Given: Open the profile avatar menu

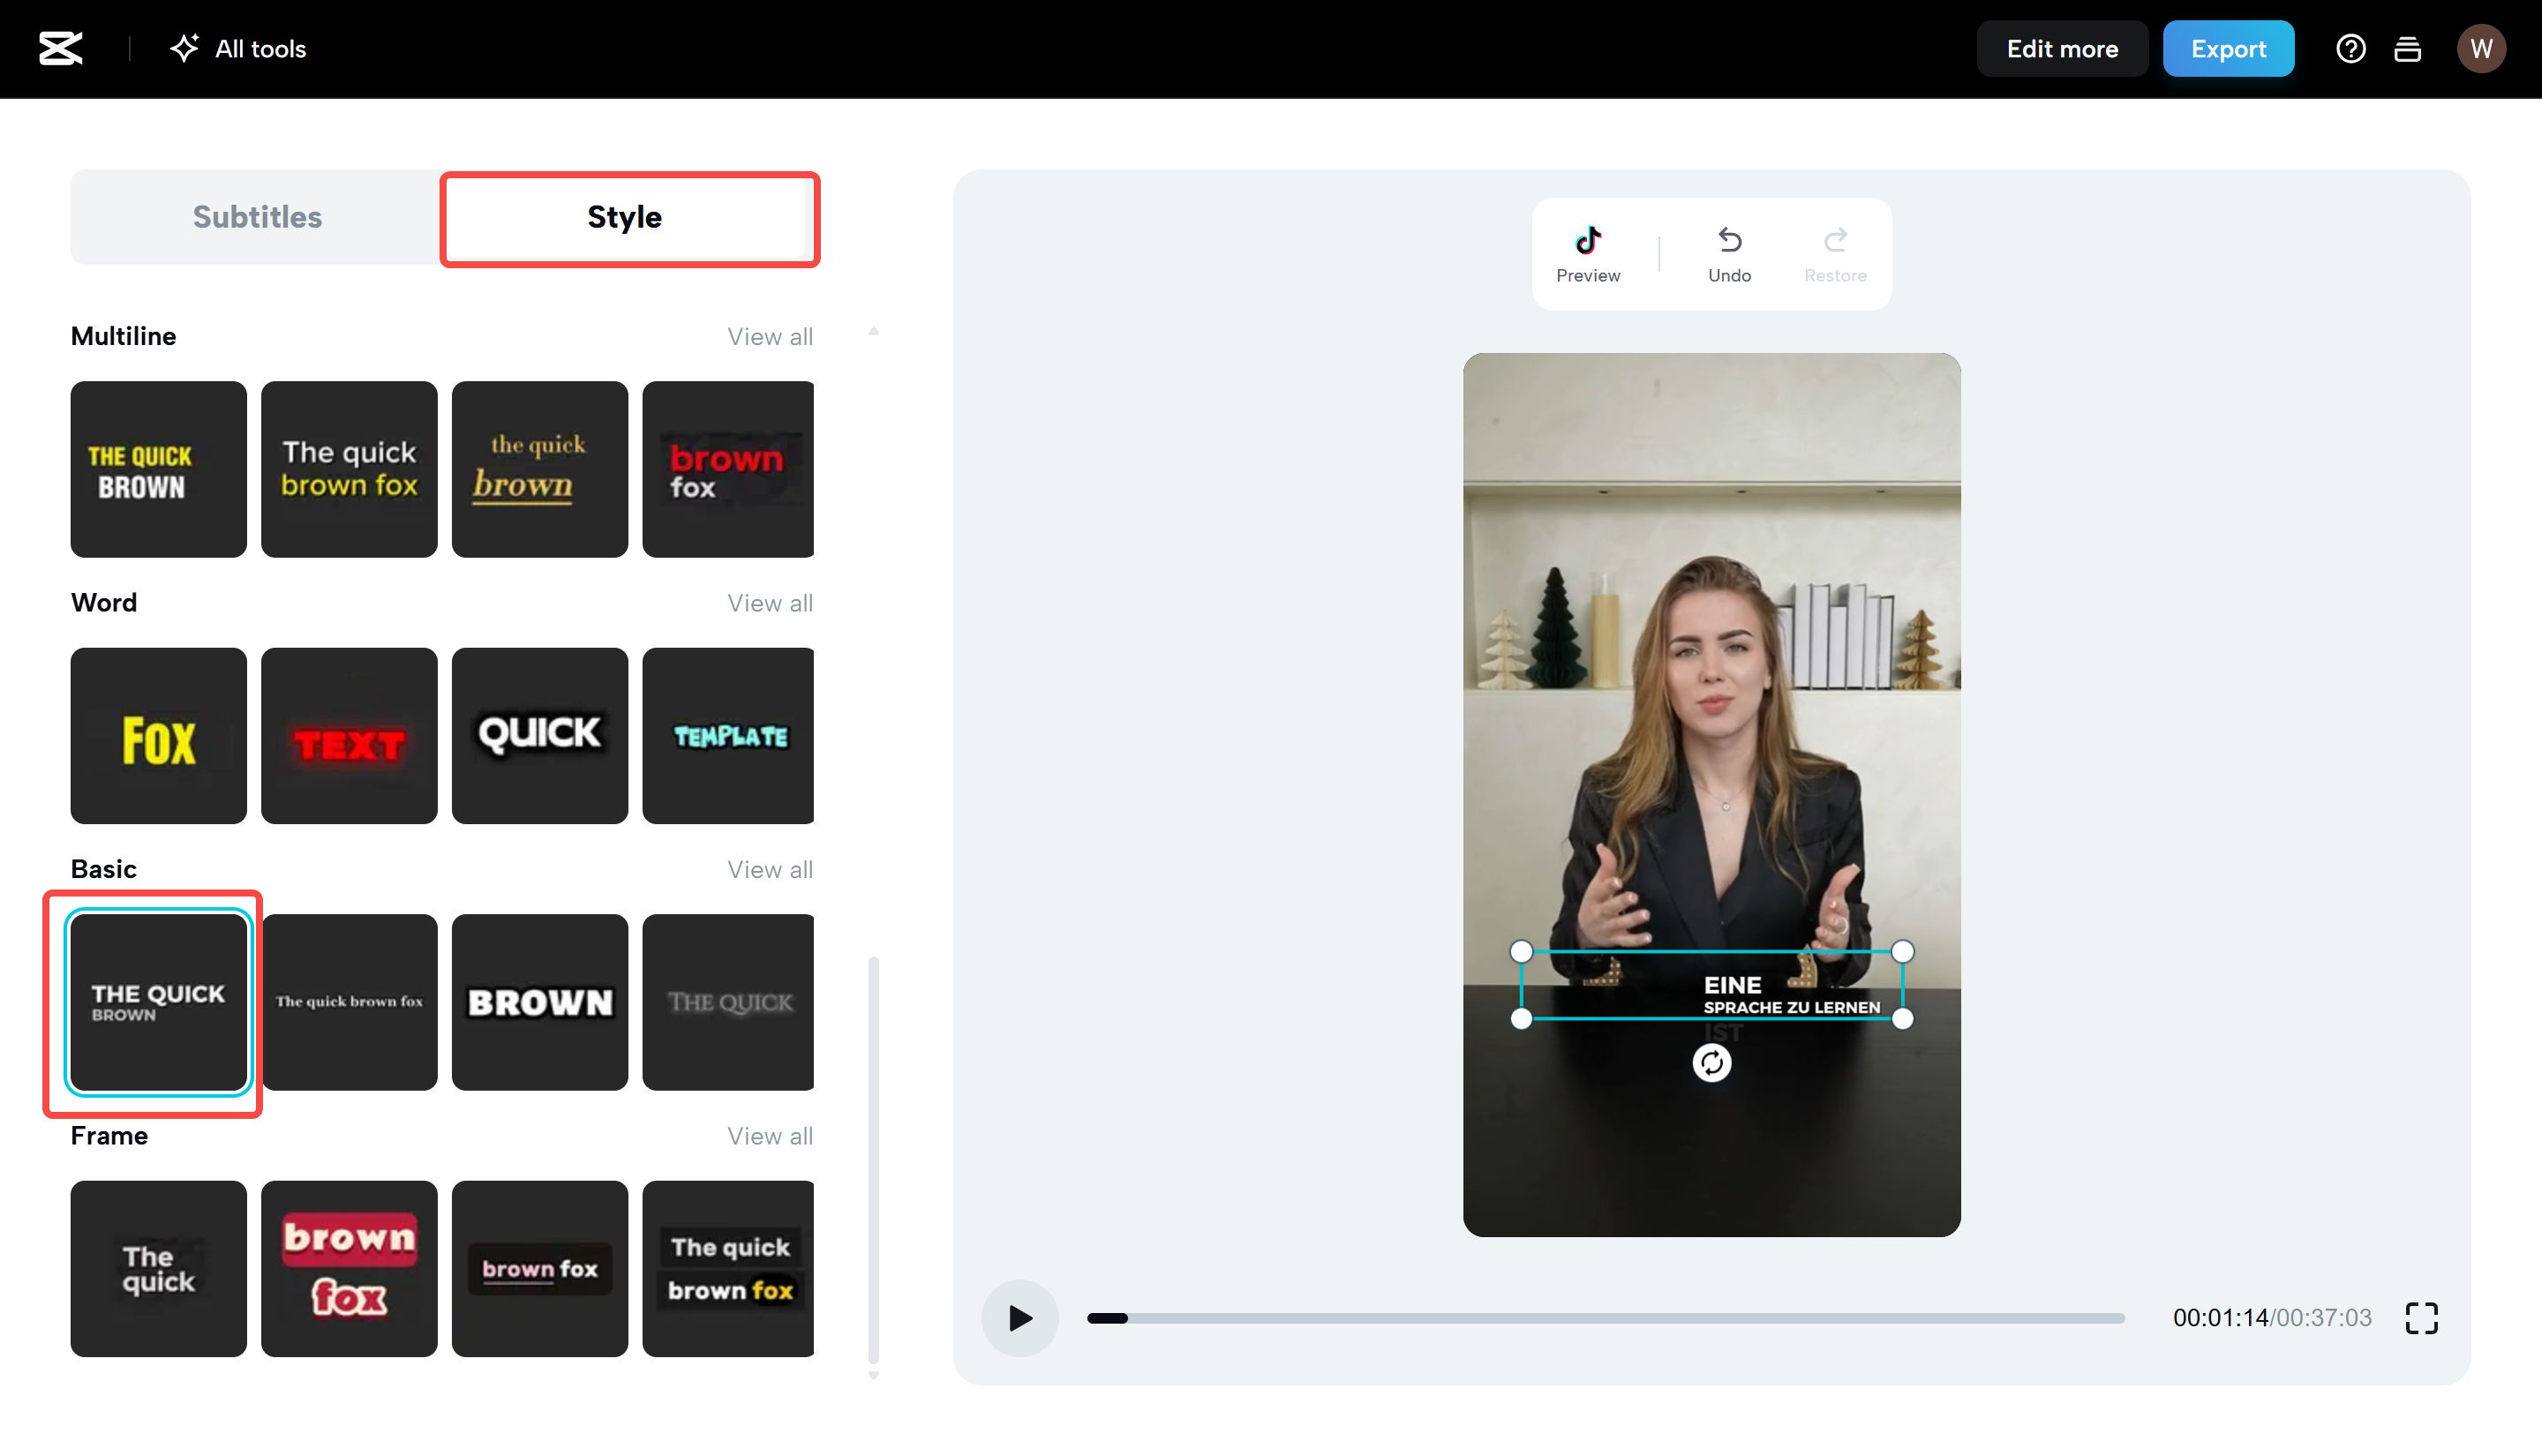Looking at the screenshot, I should coord(2481,48).
